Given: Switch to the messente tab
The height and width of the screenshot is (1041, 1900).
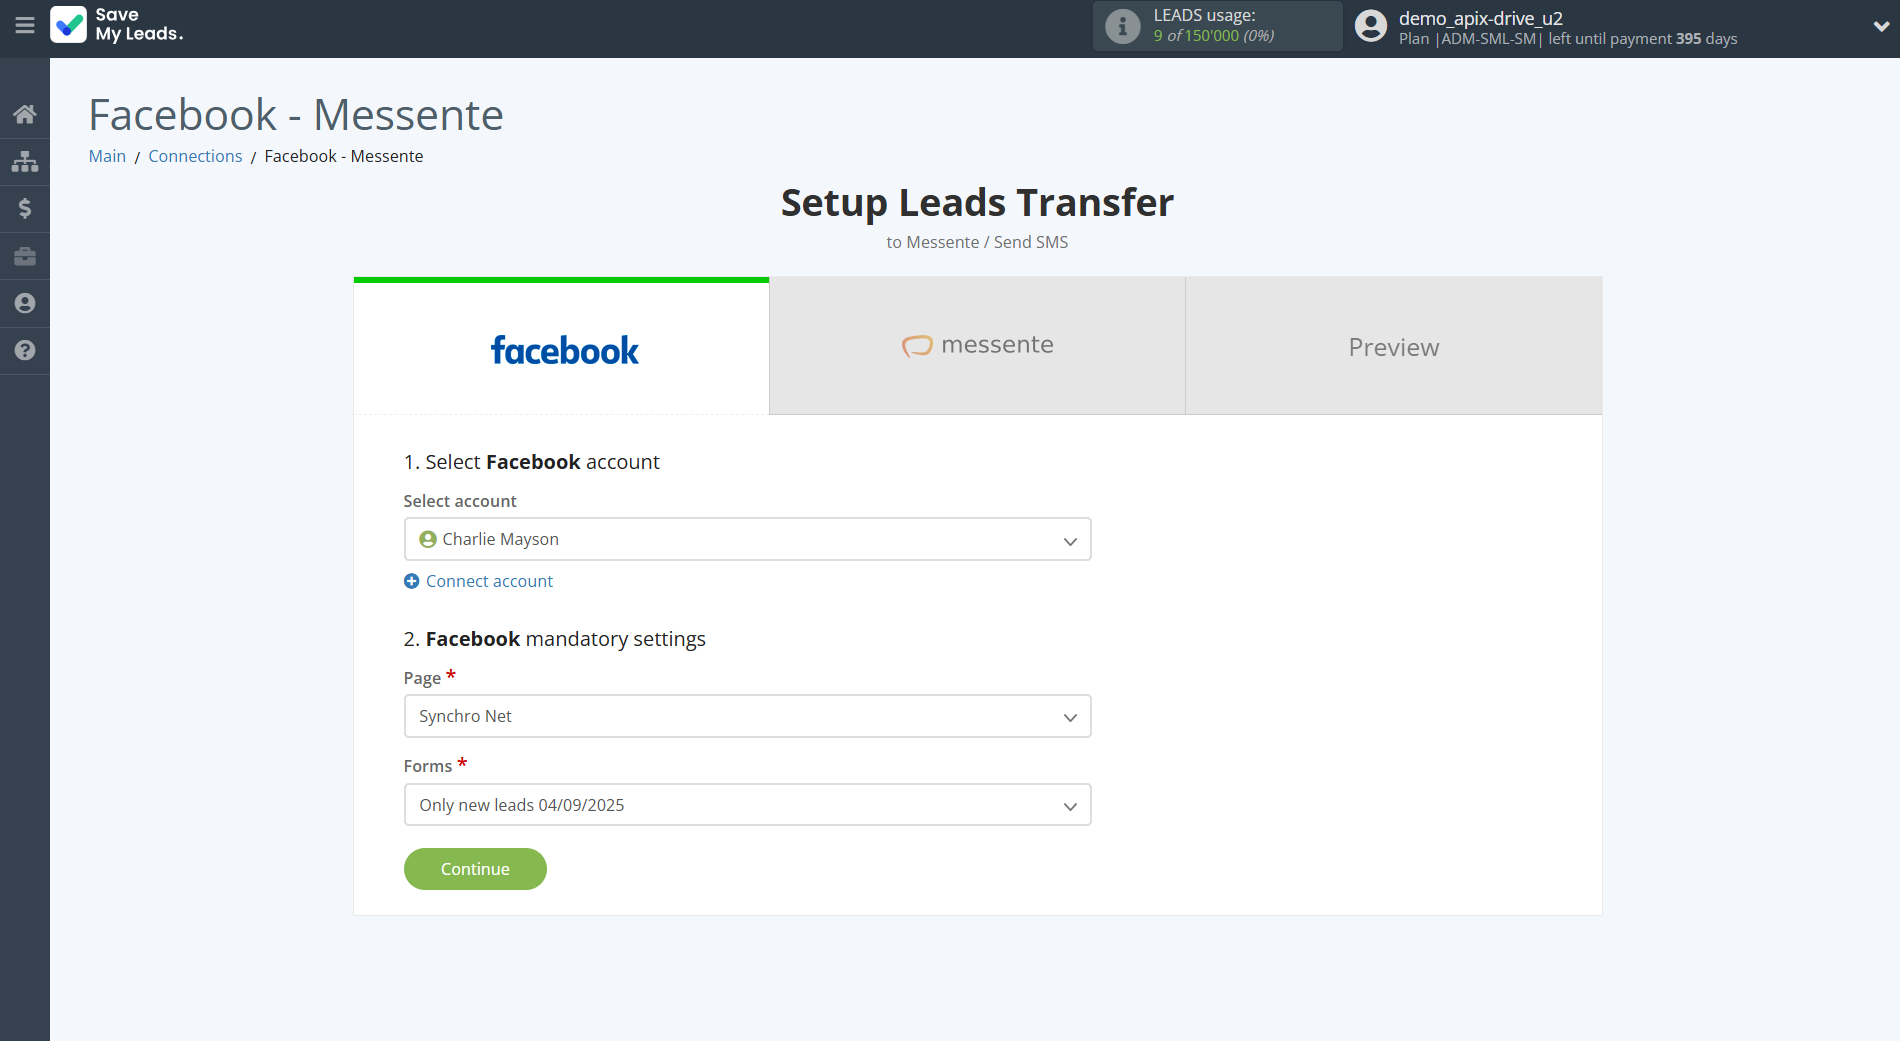Looking at the screenshot, I should click(976, 345).
